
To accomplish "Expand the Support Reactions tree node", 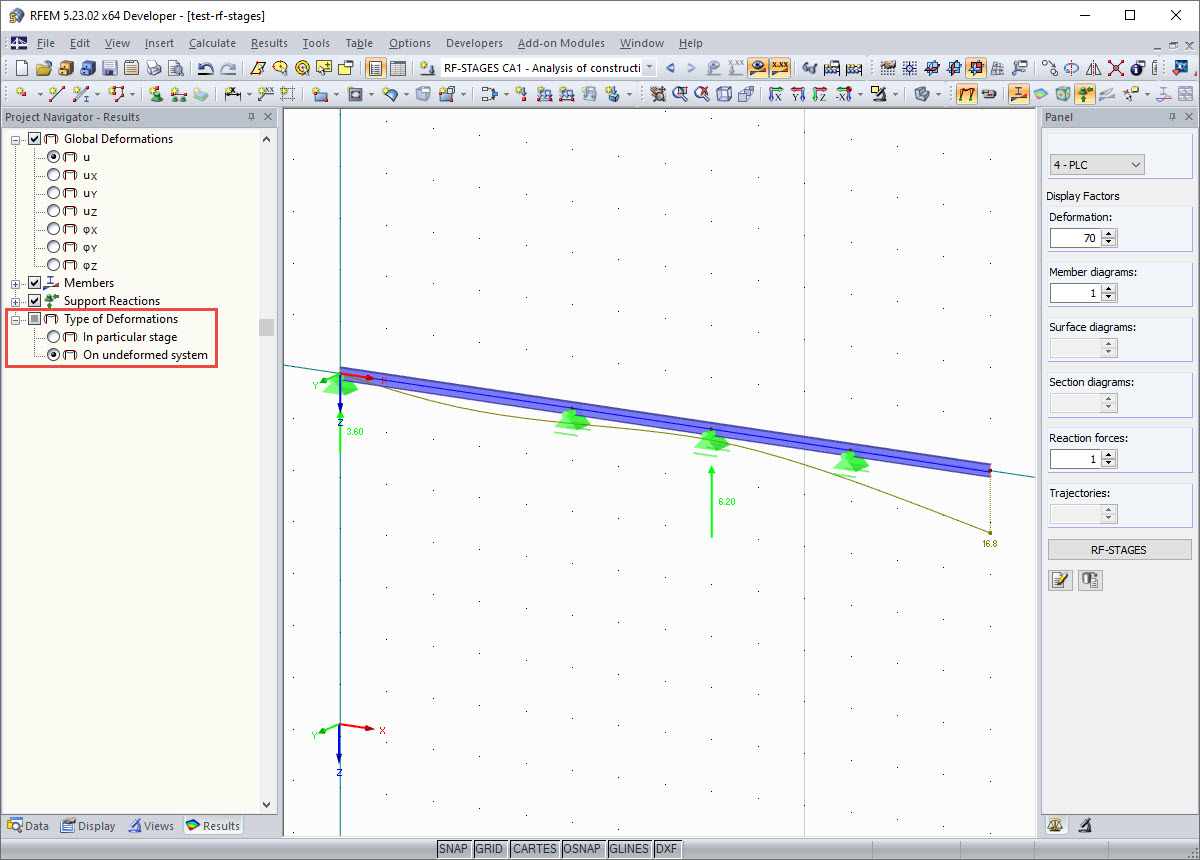I will click(x=17, y=301).
